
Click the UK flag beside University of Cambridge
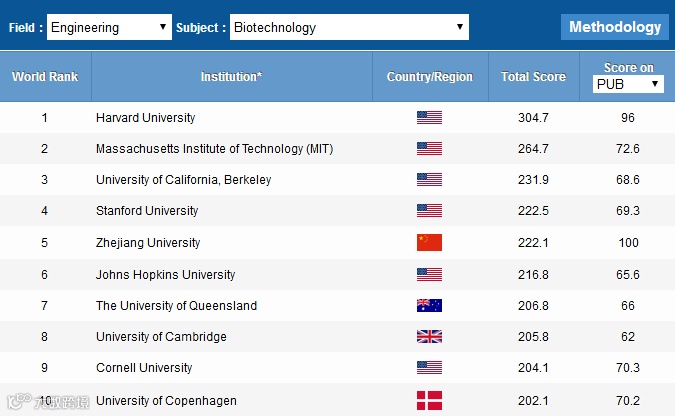tap(429, 338)
